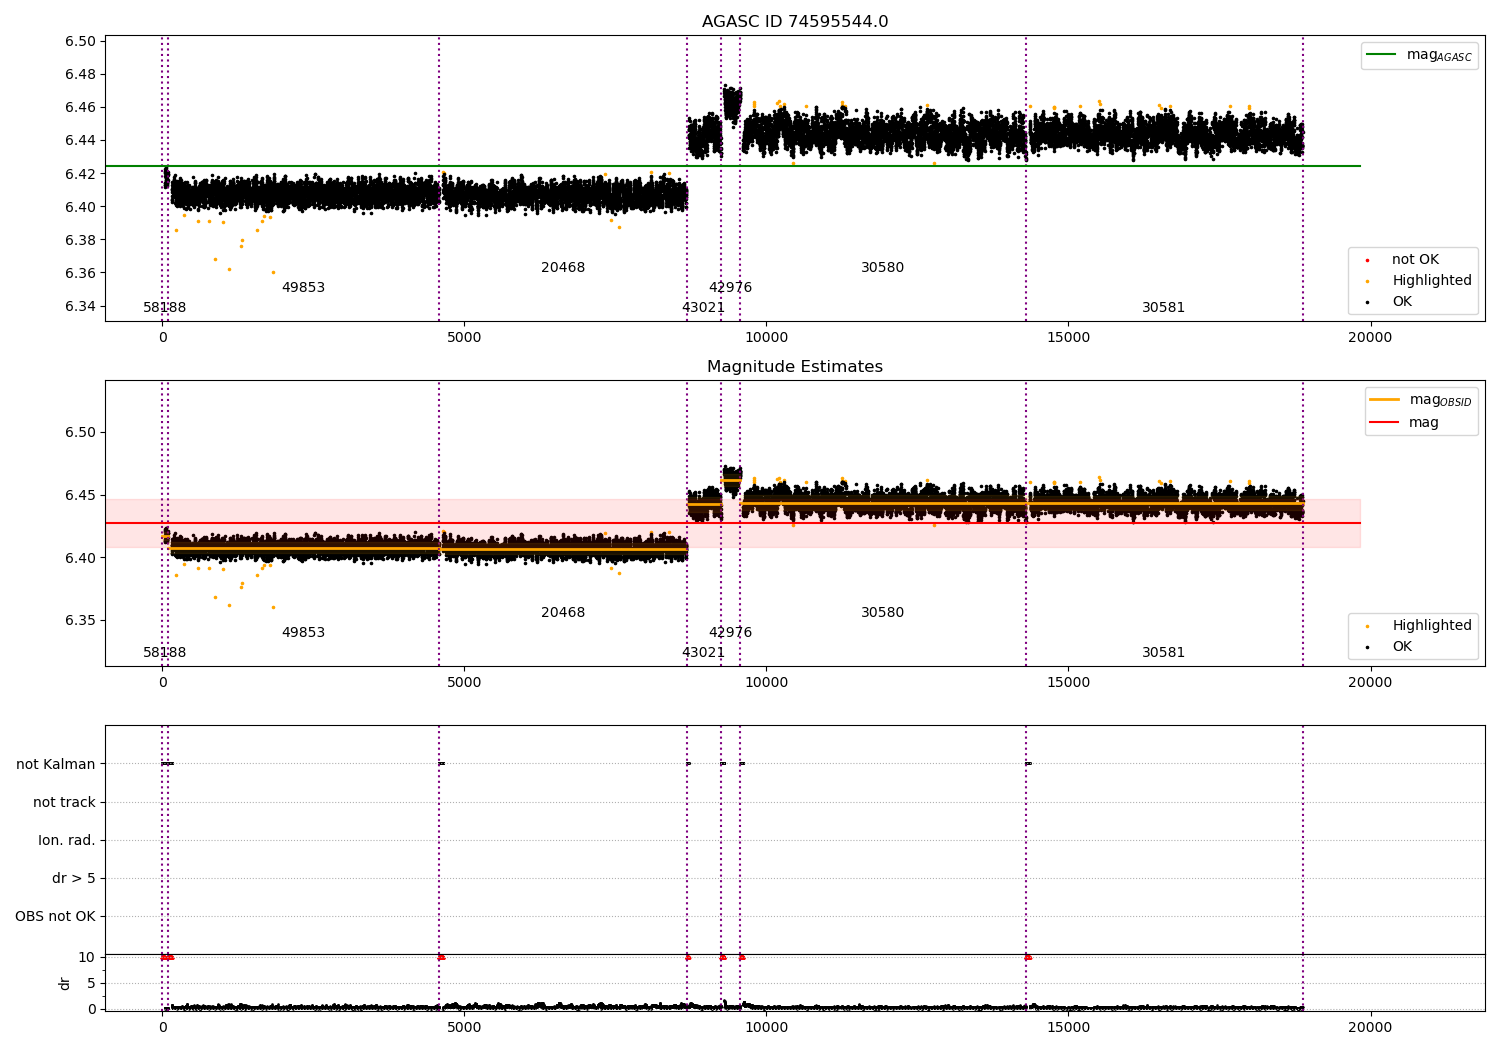This screenshot has width=1500, height=1050.
Task: Click the '6.48' y-axis tick label
Action: (x=80, y=74)
